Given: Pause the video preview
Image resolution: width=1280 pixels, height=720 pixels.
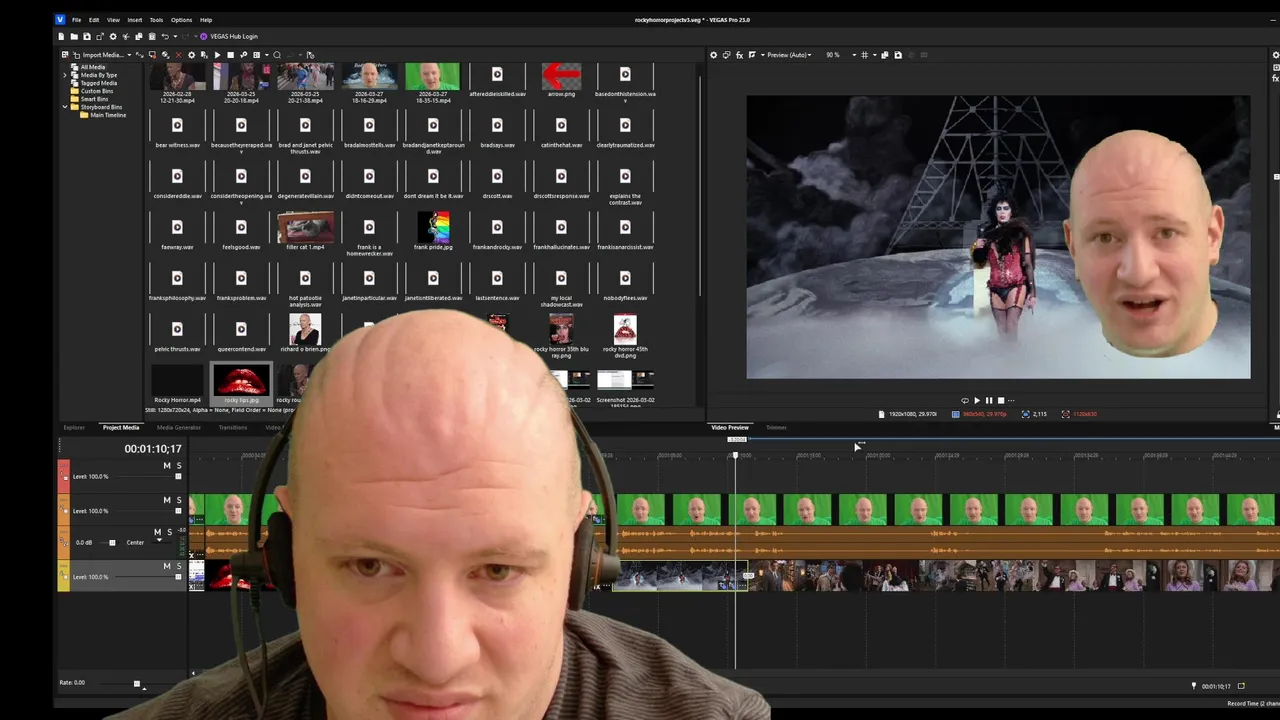Looking at the screenshot, I should click(x=989, y=400).
